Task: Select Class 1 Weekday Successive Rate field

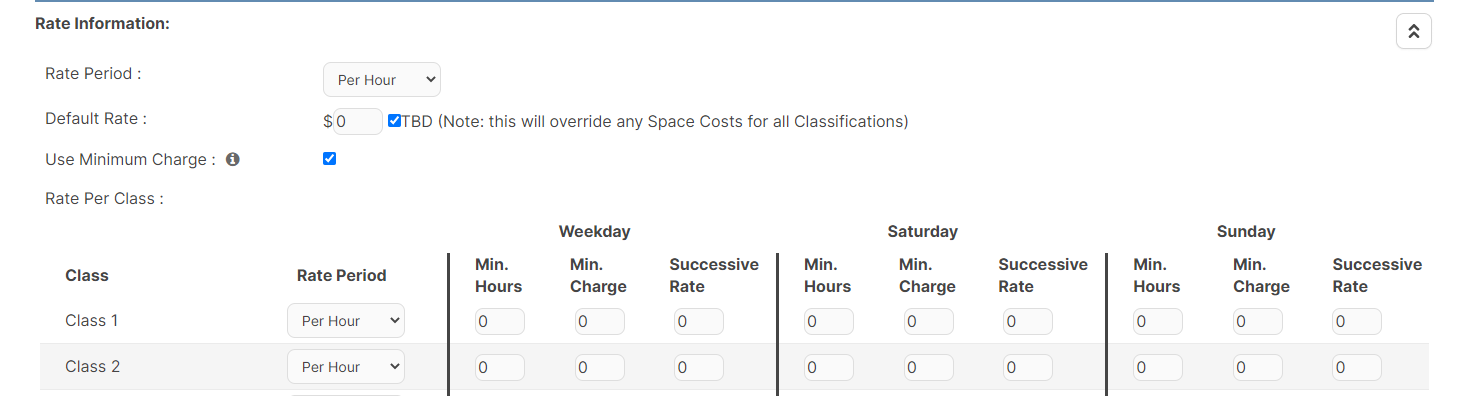Action: [699, 321]
